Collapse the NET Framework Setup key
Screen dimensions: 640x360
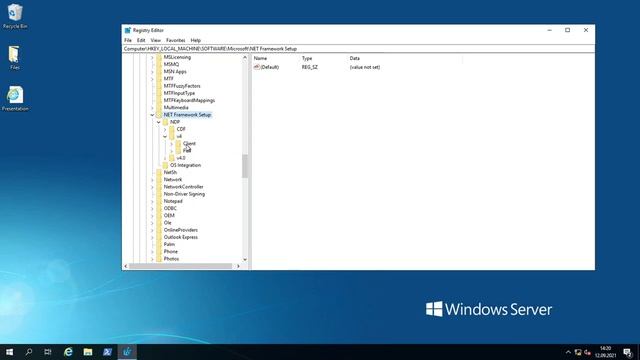coord(152,115)
